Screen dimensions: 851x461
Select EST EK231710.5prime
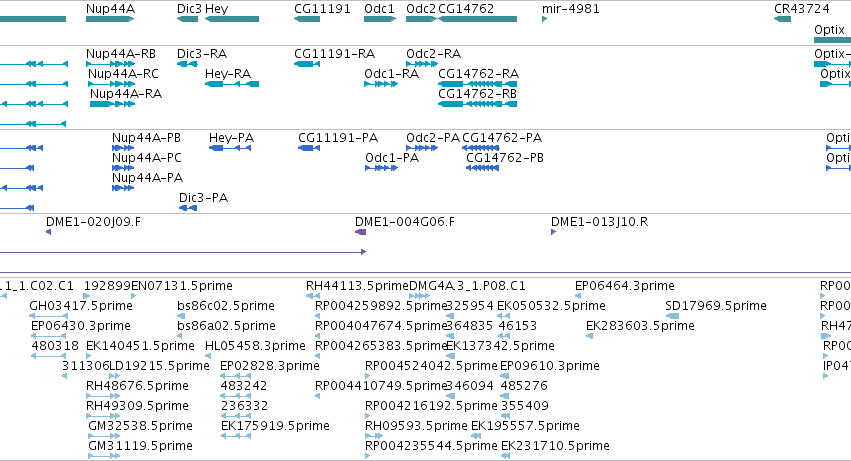click(x=505, y=456)
